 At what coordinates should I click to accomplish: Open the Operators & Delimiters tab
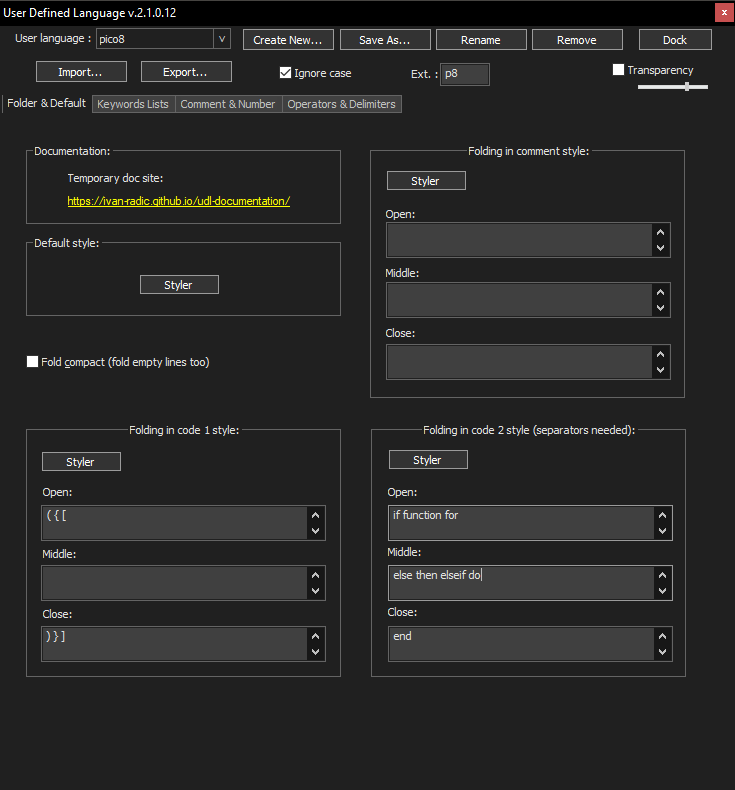(342, 104)
